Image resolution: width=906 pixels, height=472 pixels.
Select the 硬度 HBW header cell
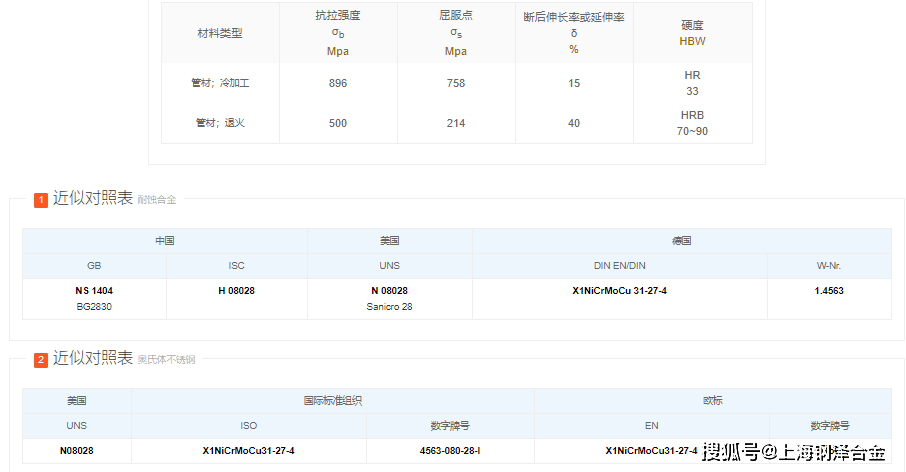tap(692, 33)
